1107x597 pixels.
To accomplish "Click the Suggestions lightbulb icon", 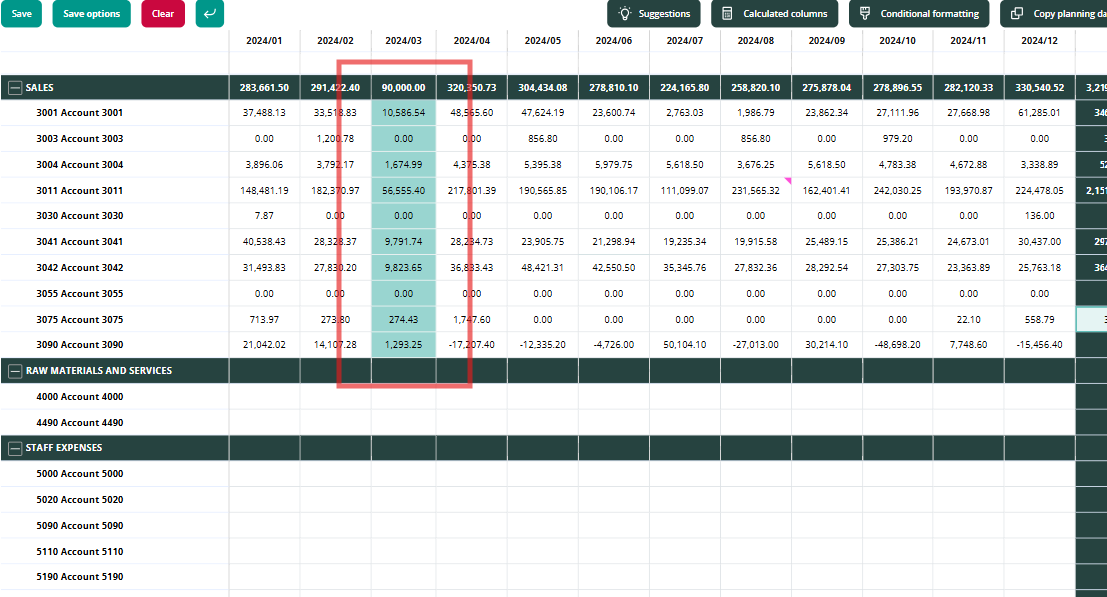I will 624,13.
